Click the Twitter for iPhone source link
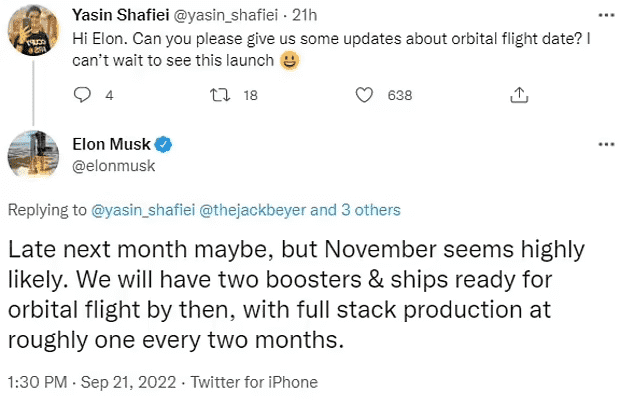This screenshot has height=406, width=634. click(x=253, y=382)
